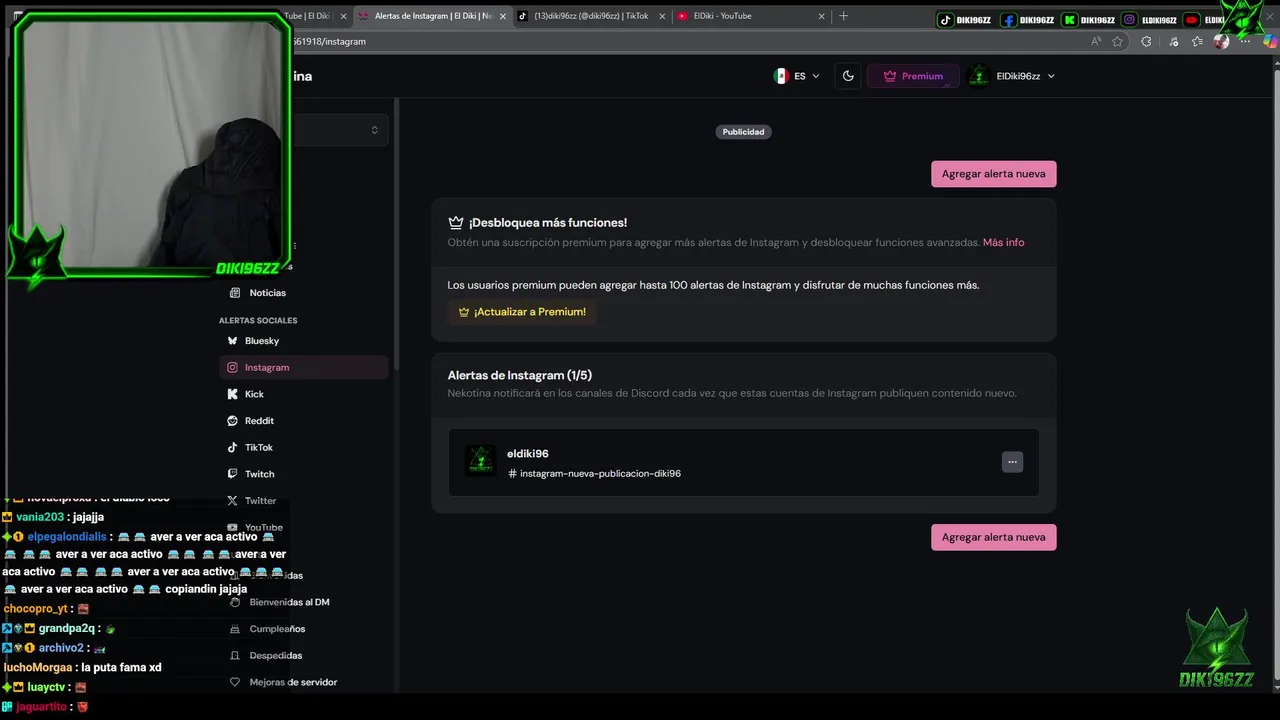Viewport: 1280px width, 720px height.
Task: Click the Twitch logo icon in sidebar
Action: [232, 474]
